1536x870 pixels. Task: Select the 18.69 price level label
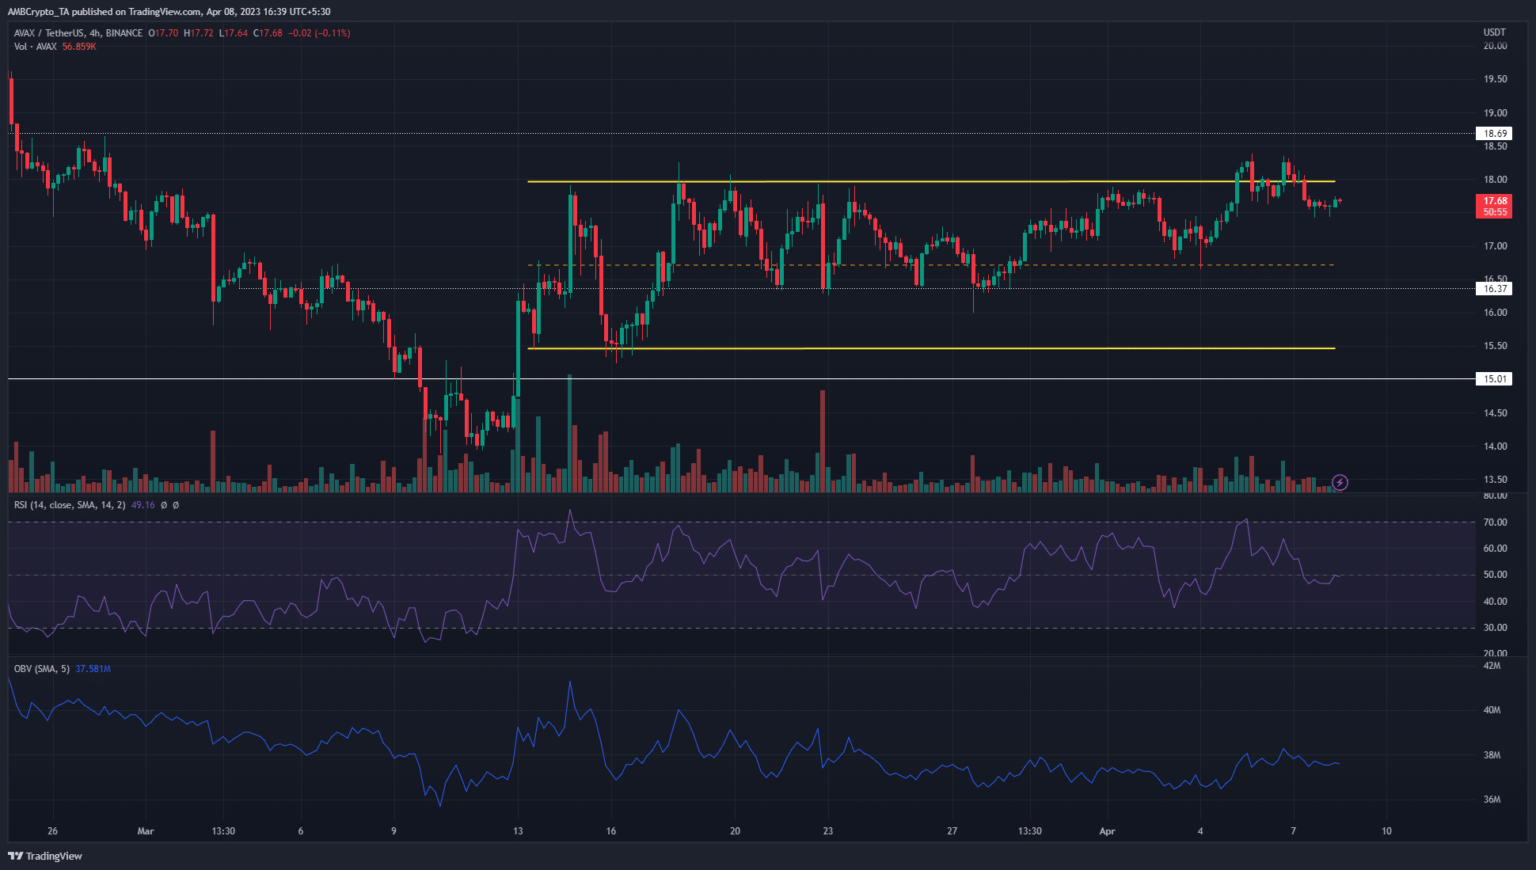pyautogui.click(x=1495, y=133)
